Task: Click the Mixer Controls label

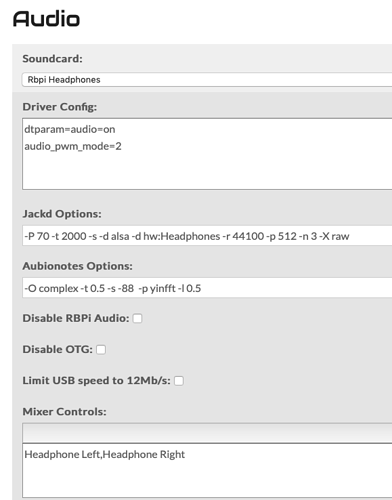Action: tap(64, 412)
